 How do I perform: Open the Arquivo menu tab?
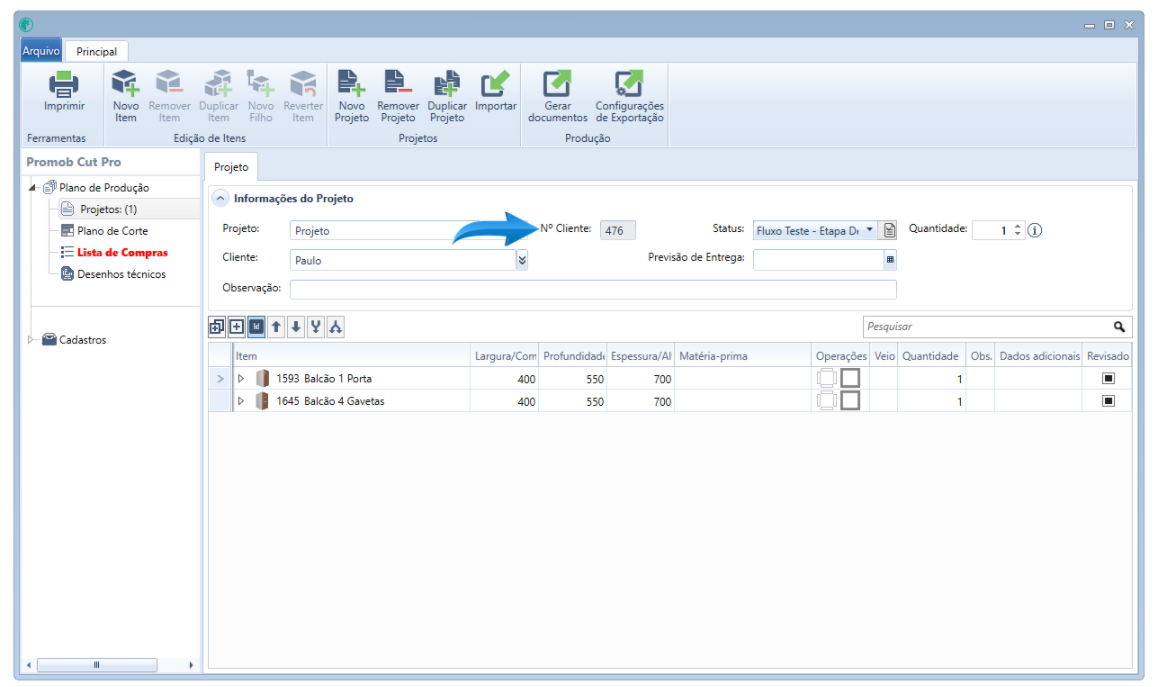coord(41,51)
